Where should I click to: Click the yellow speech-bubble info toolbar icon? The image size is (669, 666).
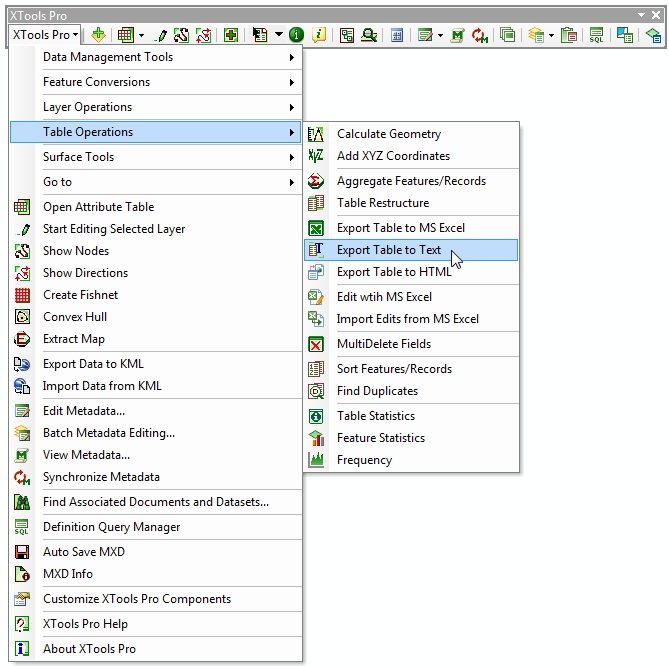(319, 35)
